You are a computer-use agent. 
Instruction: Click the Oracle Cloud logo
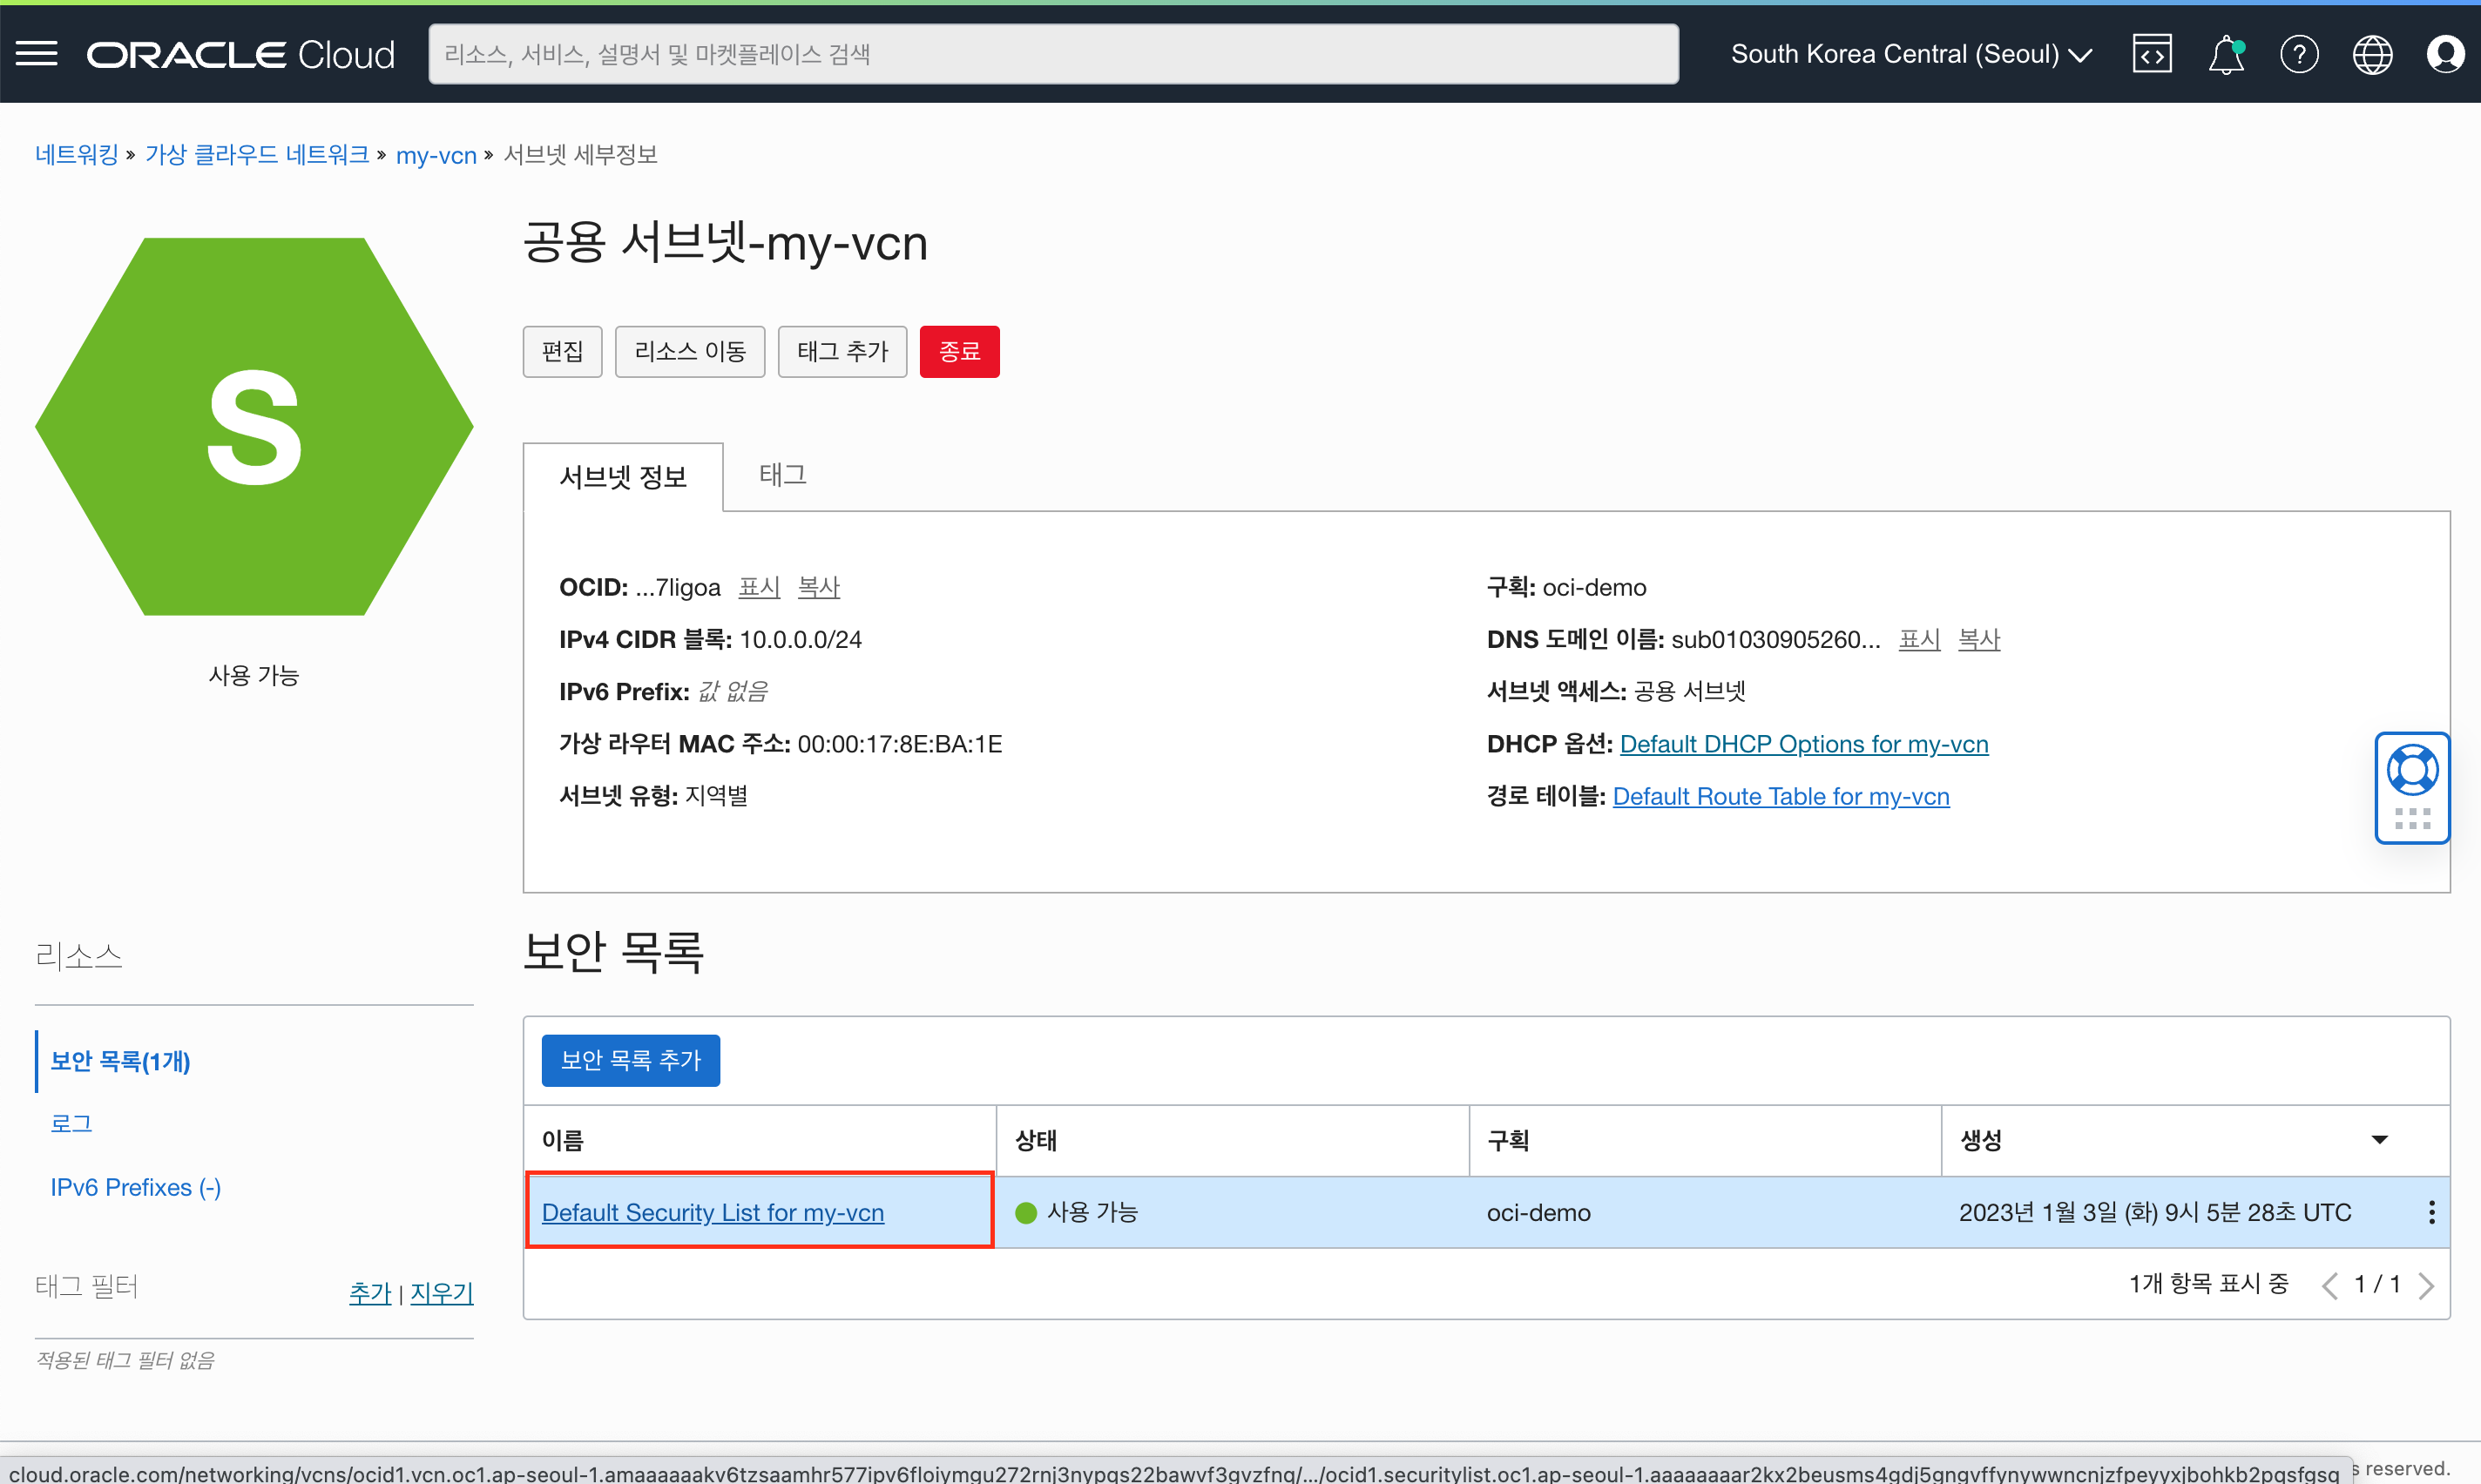coord(241,54)
